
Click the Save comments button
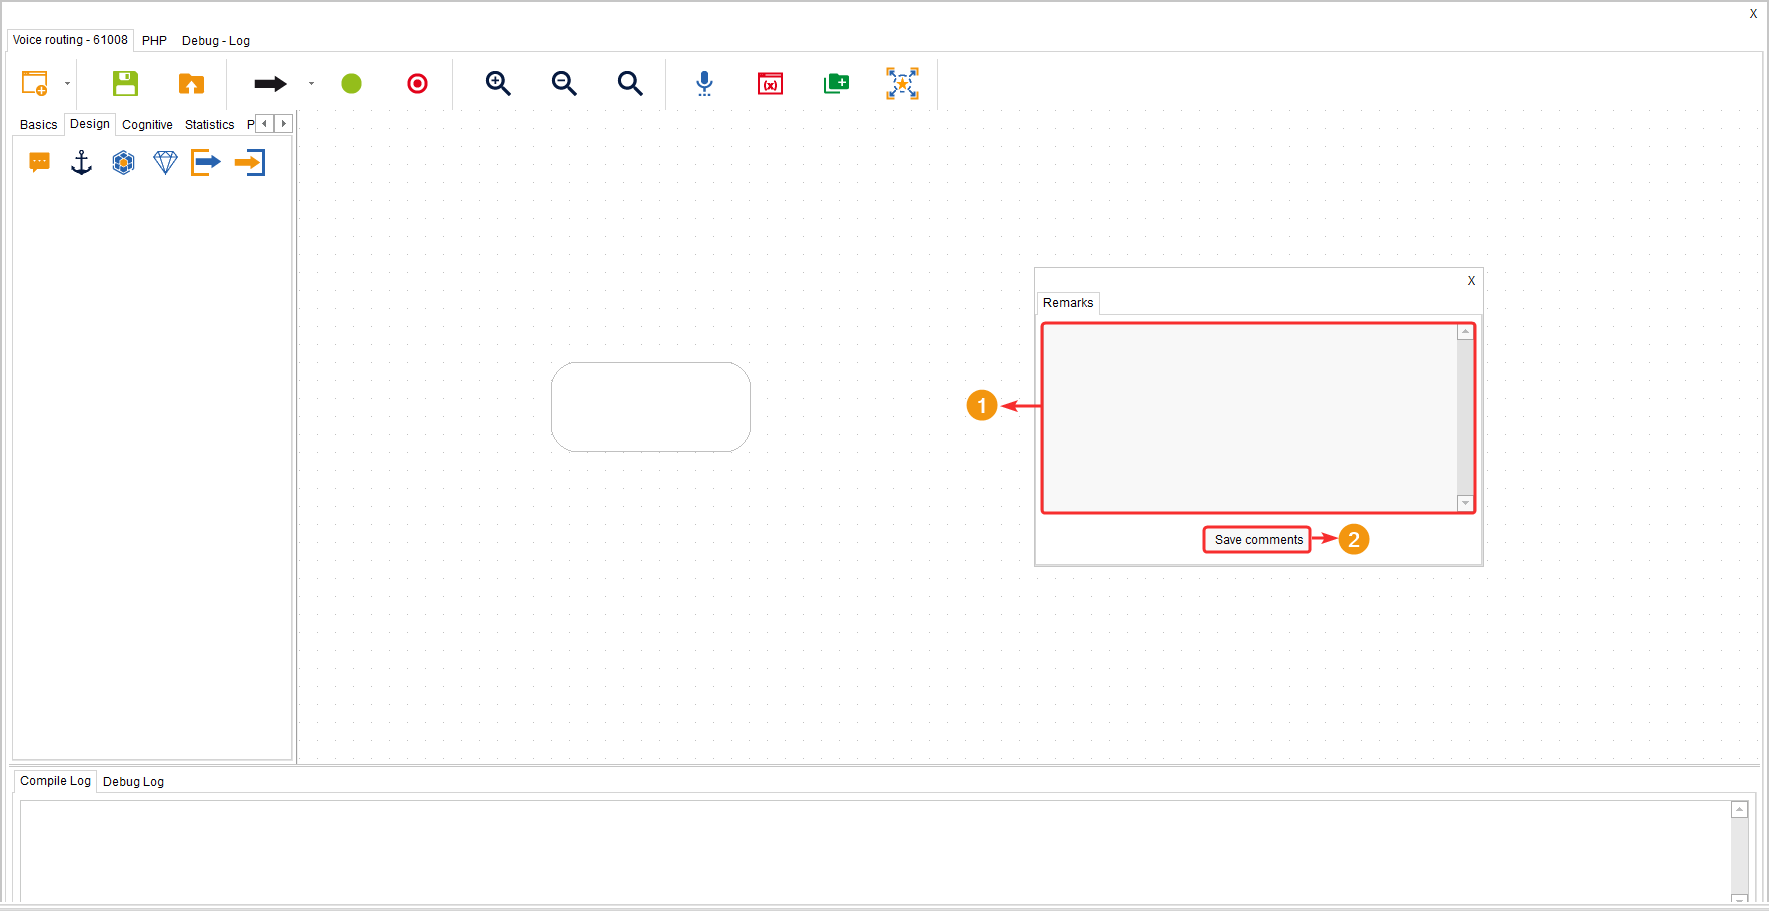(1258, 540)
